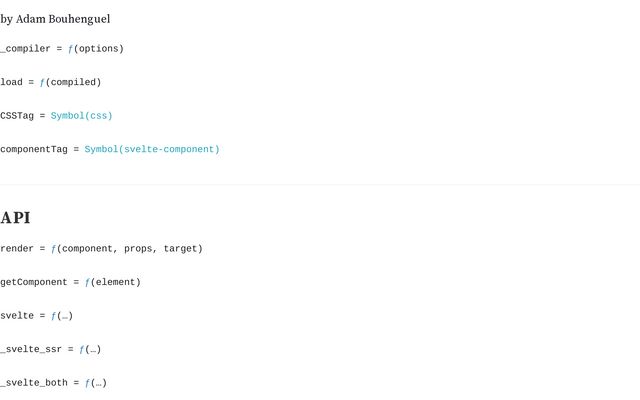Click the ƒ symbol in the _svelte_ssr cell
This screenshot has width=640, height=400.
coord(82,349)
